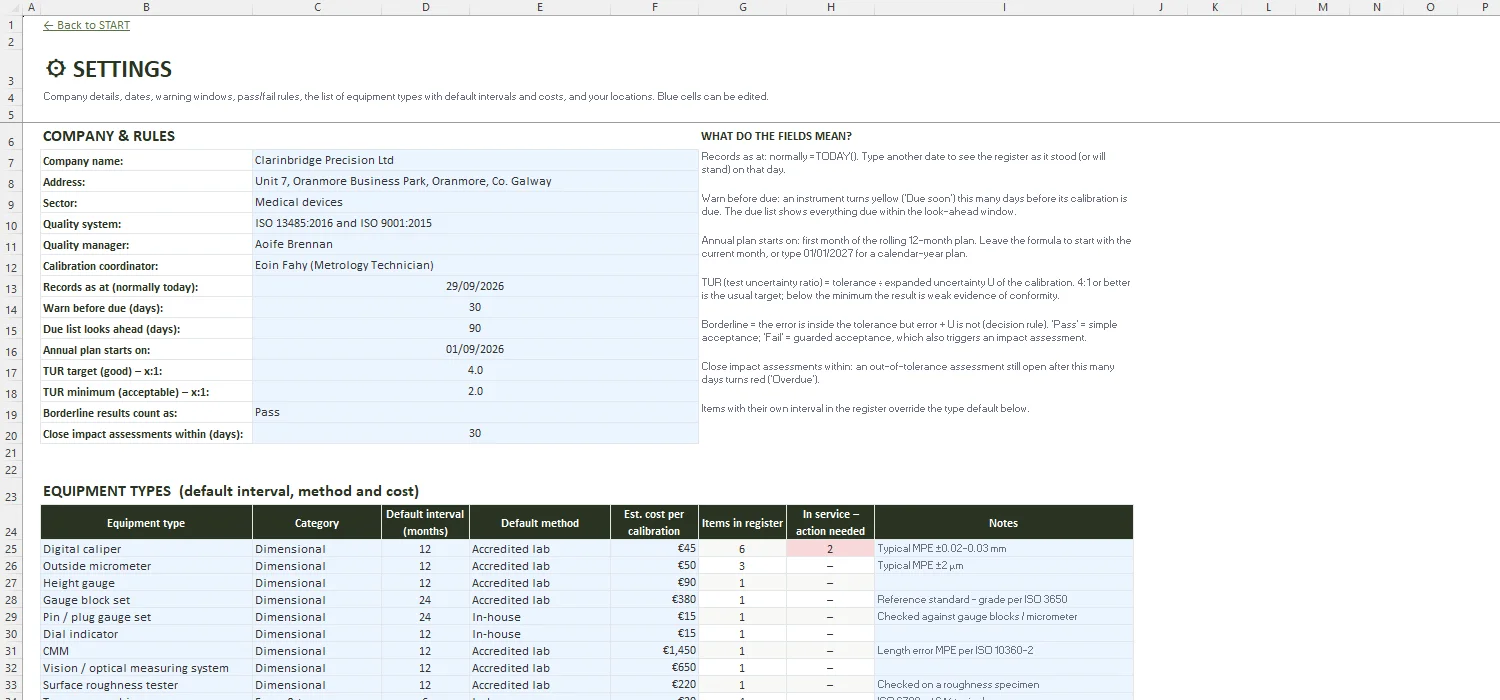Viewport: 1500px width, 700px height.
Task: Click the 'In service – action needed' header
Action: click(830, 523)
